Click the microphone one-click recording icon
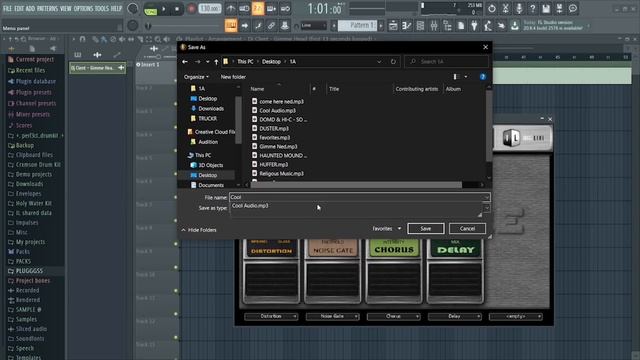 [519, 9]
